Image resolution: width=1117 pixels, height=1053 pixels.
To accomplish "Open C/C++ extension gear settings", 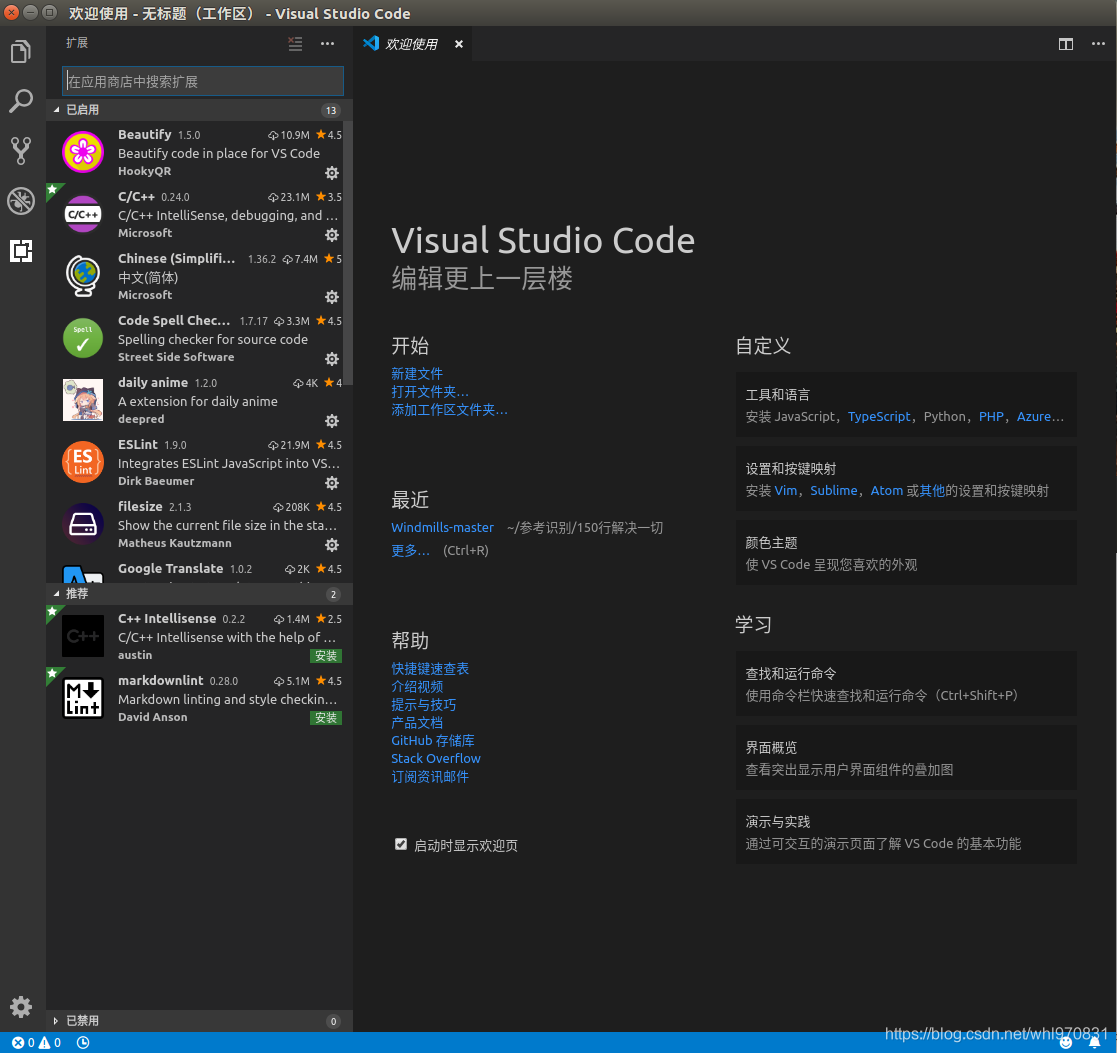I will pyautogui.click(x=332, y=234).
